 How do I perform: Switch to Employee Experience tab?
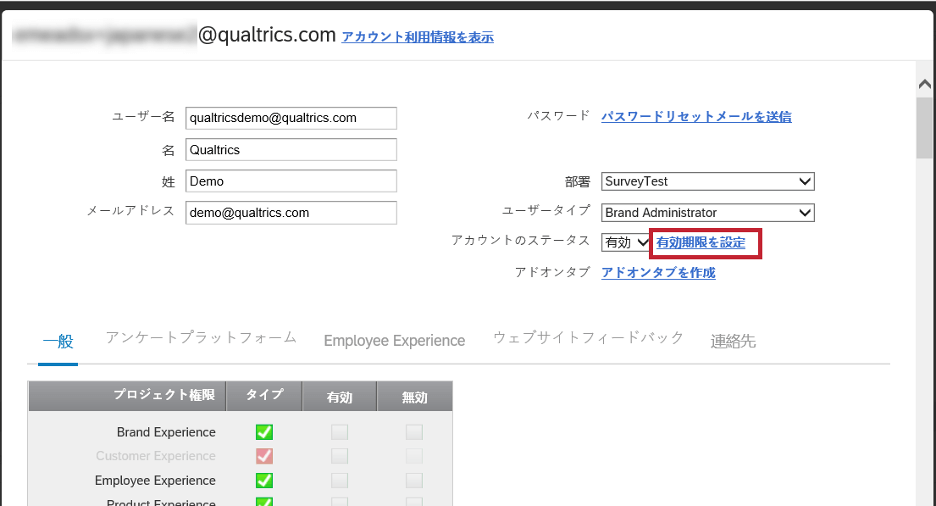[394, 341]
